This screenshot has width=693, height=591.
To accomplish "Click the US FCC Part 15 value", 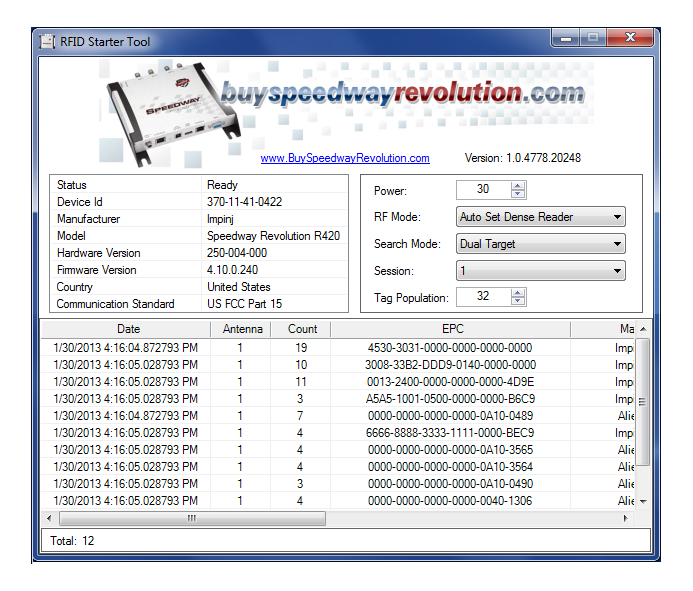I will click(244, 304).
